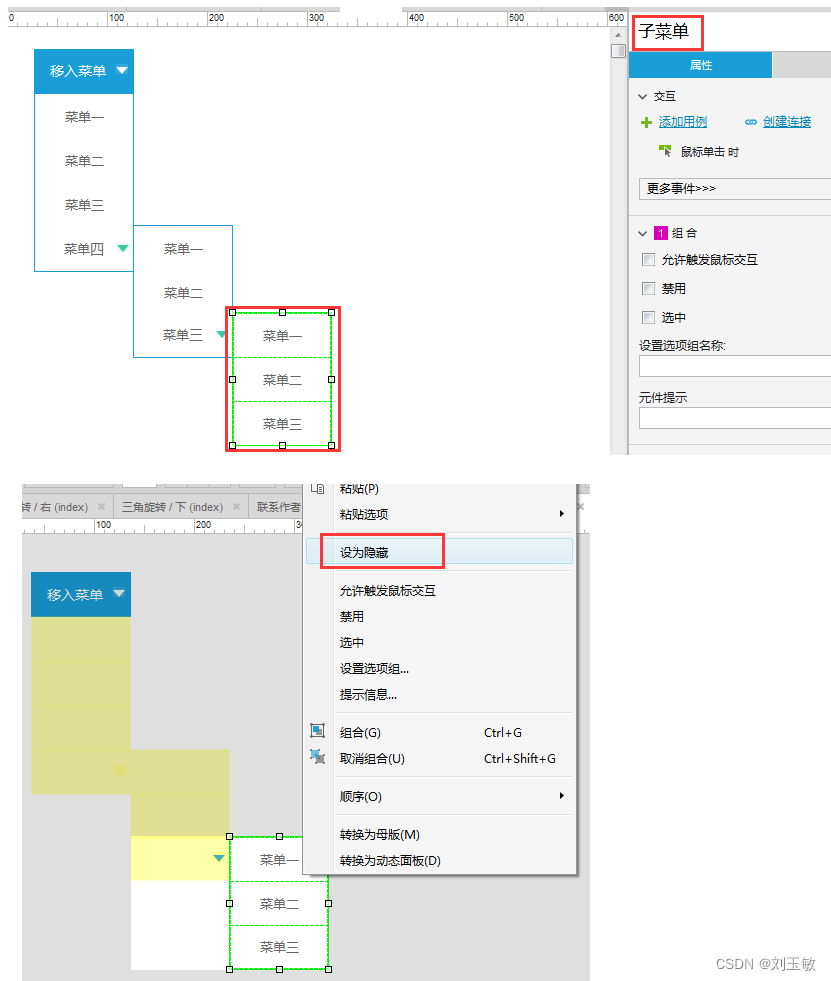The height and width of the screenshot is (981, 831).
Task: Open the 菜单四 submenu arrow
Action: pos(122,249)
